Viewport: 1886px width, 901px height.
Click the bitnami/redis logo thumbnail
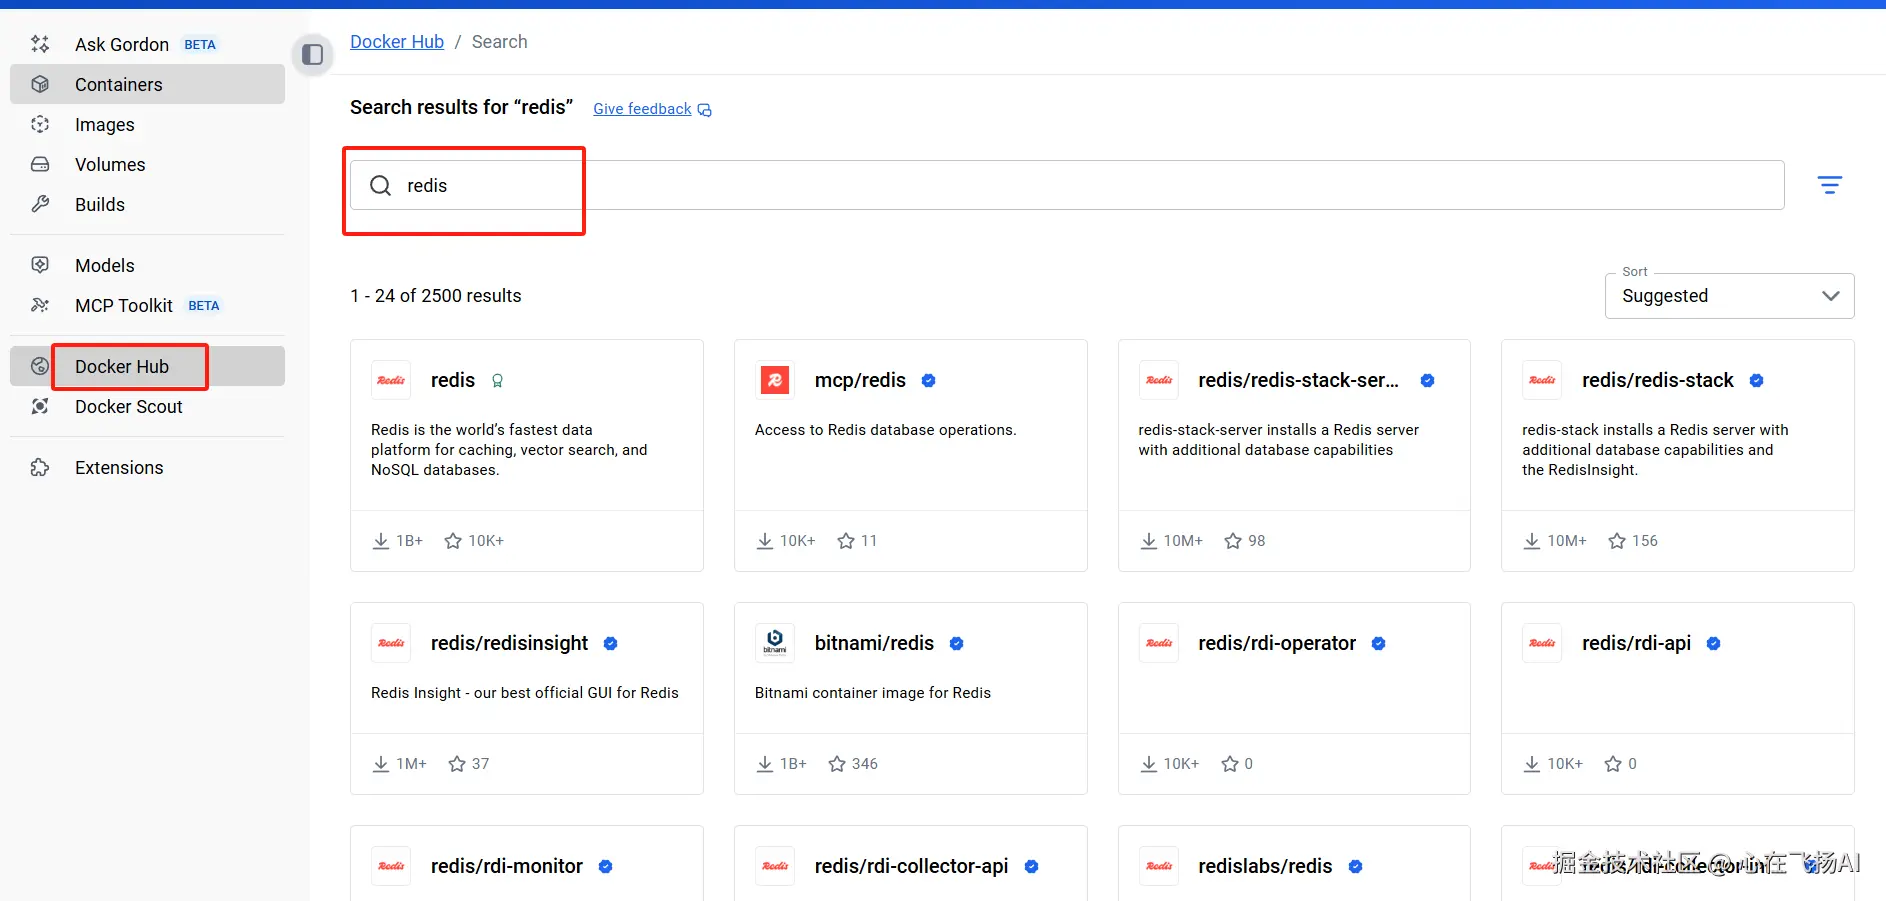[x=775, y=643]
